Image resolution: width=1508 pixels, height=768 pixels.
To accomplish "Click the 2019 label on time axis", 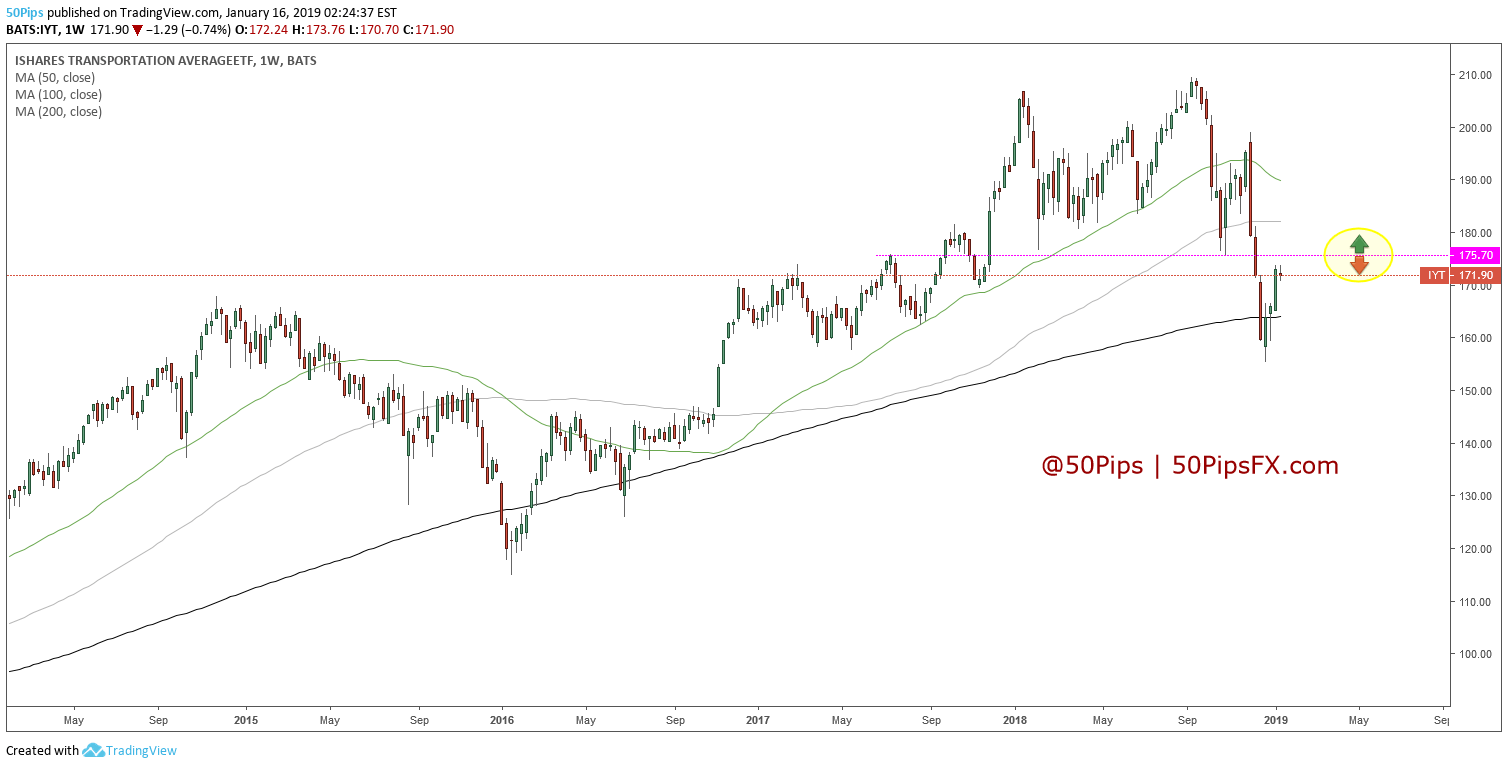I will [x=1275, y=719].
